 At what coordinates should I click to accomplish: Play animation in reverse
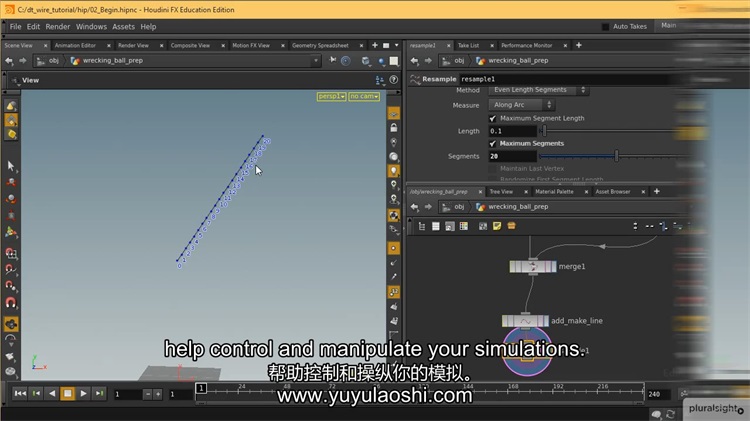(x=52, y=393)
